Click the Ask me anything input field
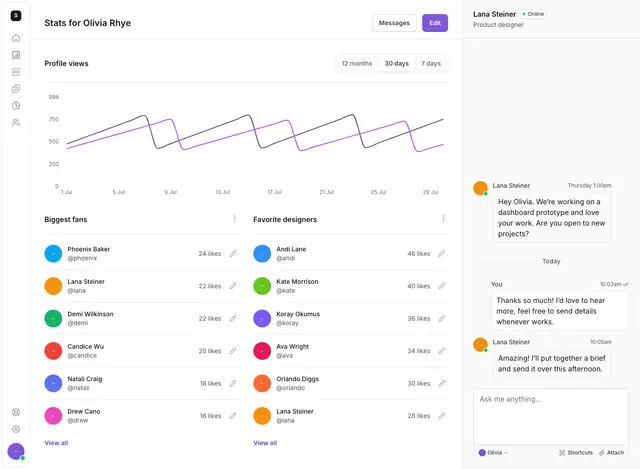This screenshot has width=640, height=469. 551,416
